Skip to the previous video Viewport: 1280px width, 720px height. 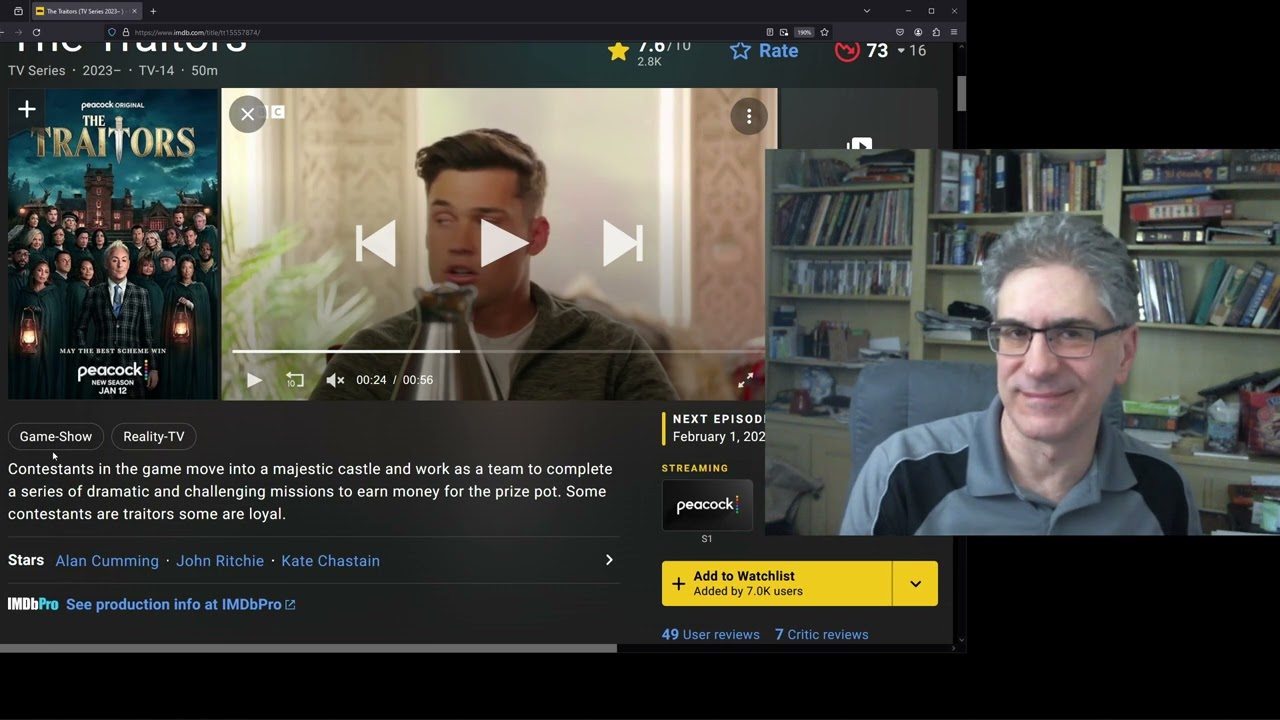click(376, 244)
